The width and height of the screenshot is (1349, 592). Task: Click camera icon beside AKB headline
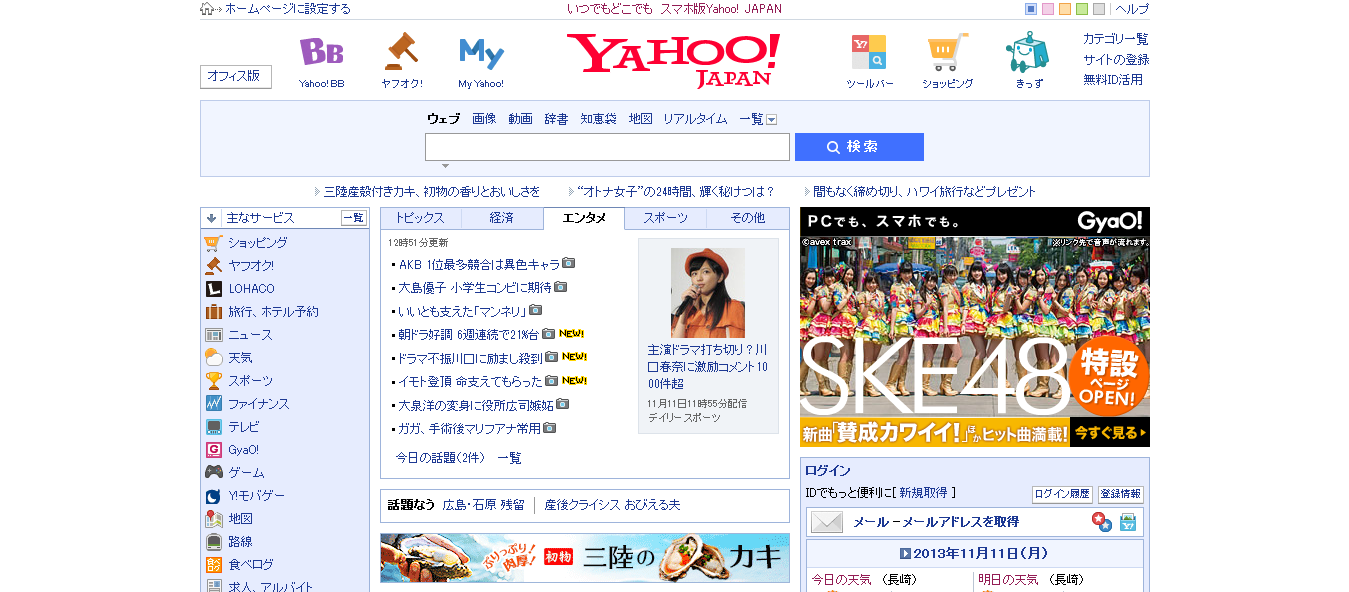tap(568, 263)
